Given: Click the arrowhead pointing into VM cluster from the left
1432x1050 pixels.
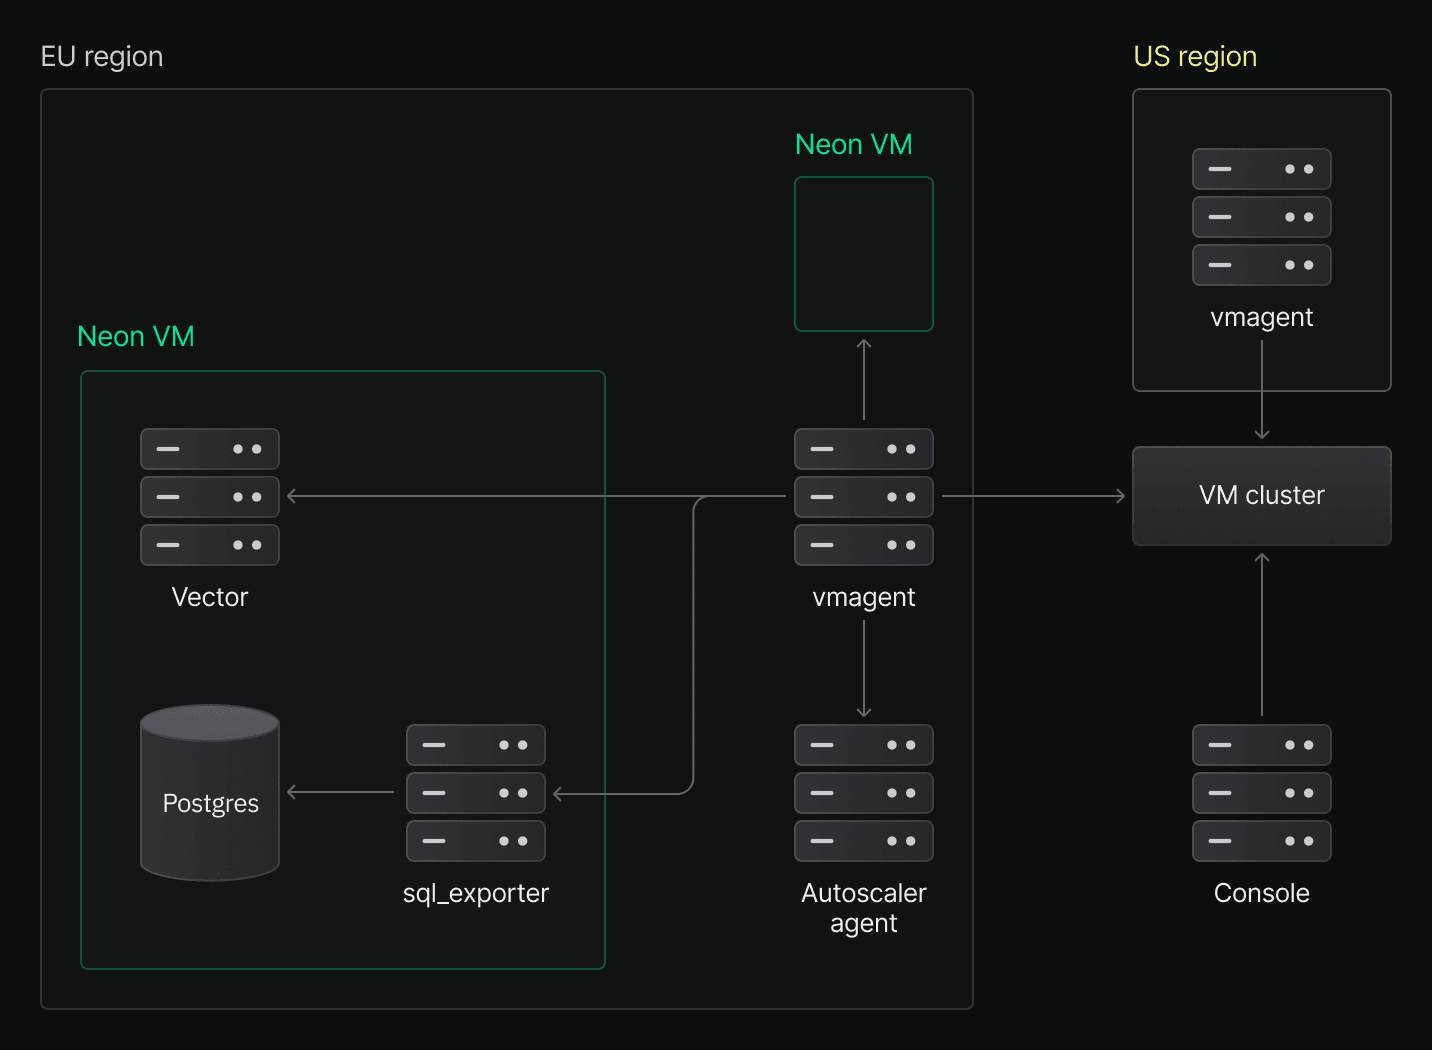Looking at the screenshot, I should pyautogui.click(x=1119, y=496).
